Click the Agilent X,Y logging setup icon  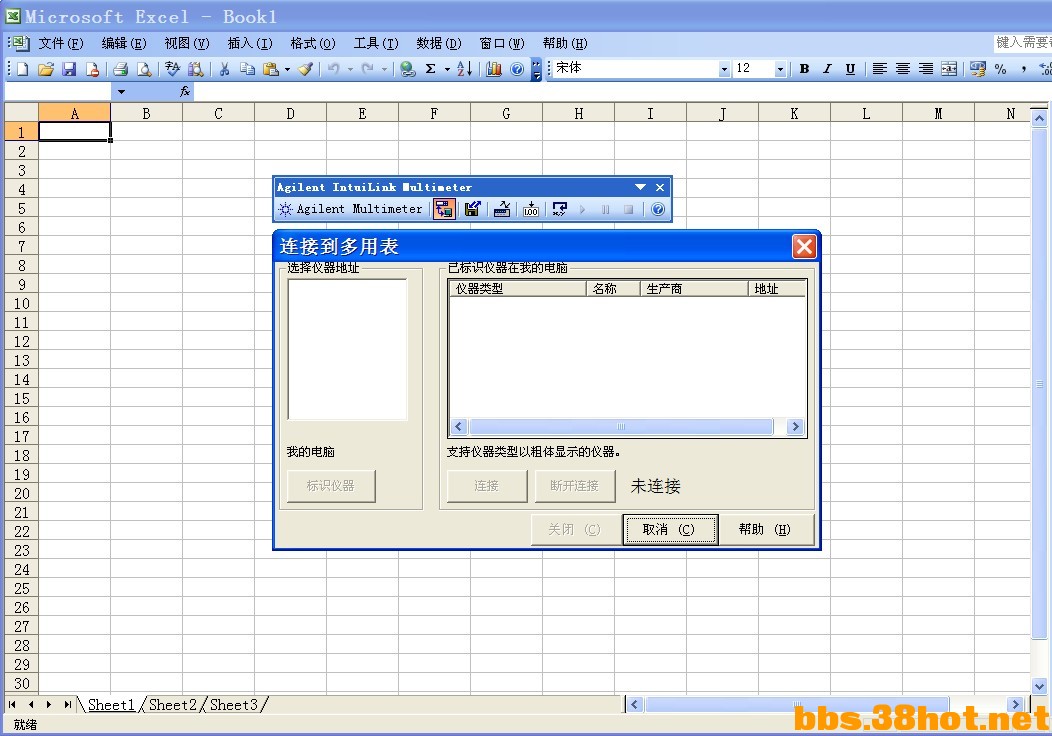(x=560, y=209)
